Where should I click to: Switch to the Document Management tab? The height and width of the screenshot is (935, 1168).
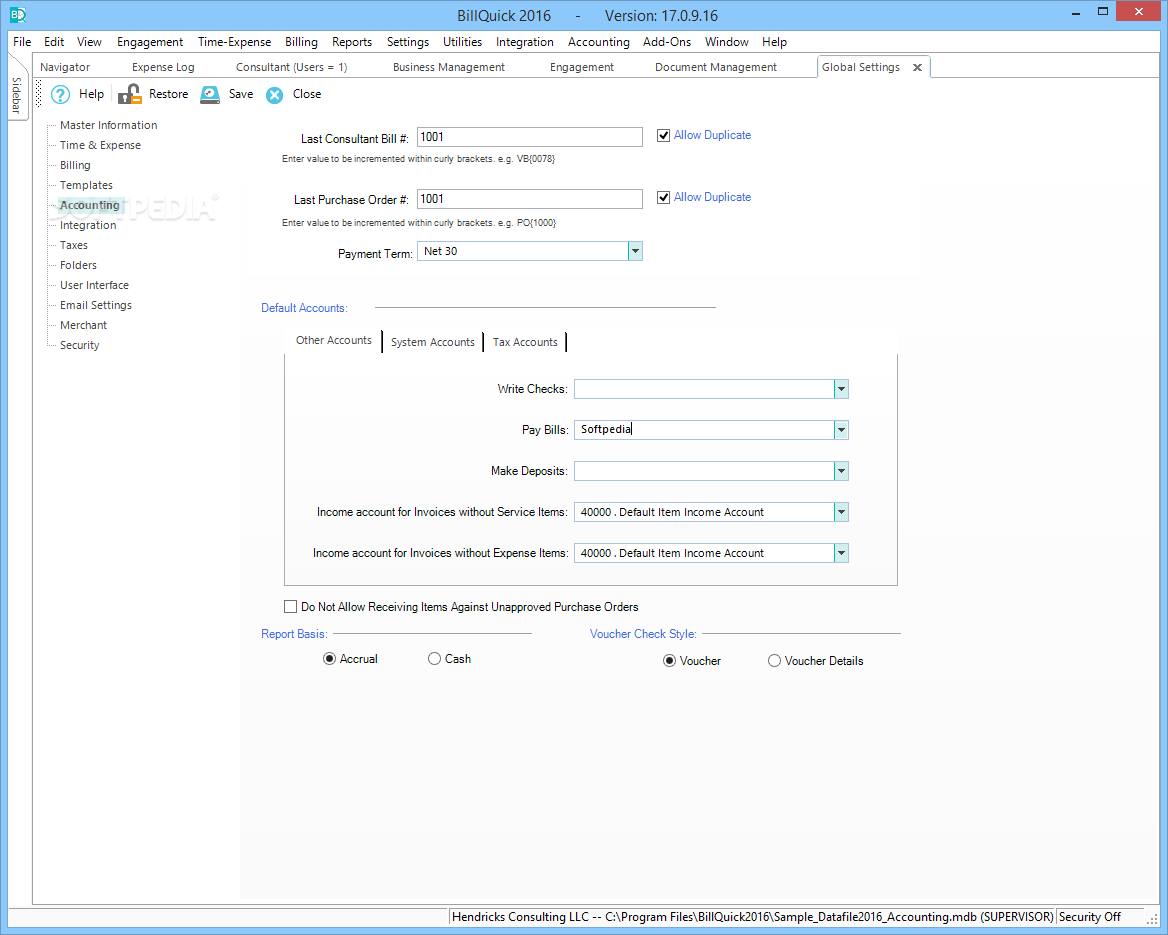point(716,67)
